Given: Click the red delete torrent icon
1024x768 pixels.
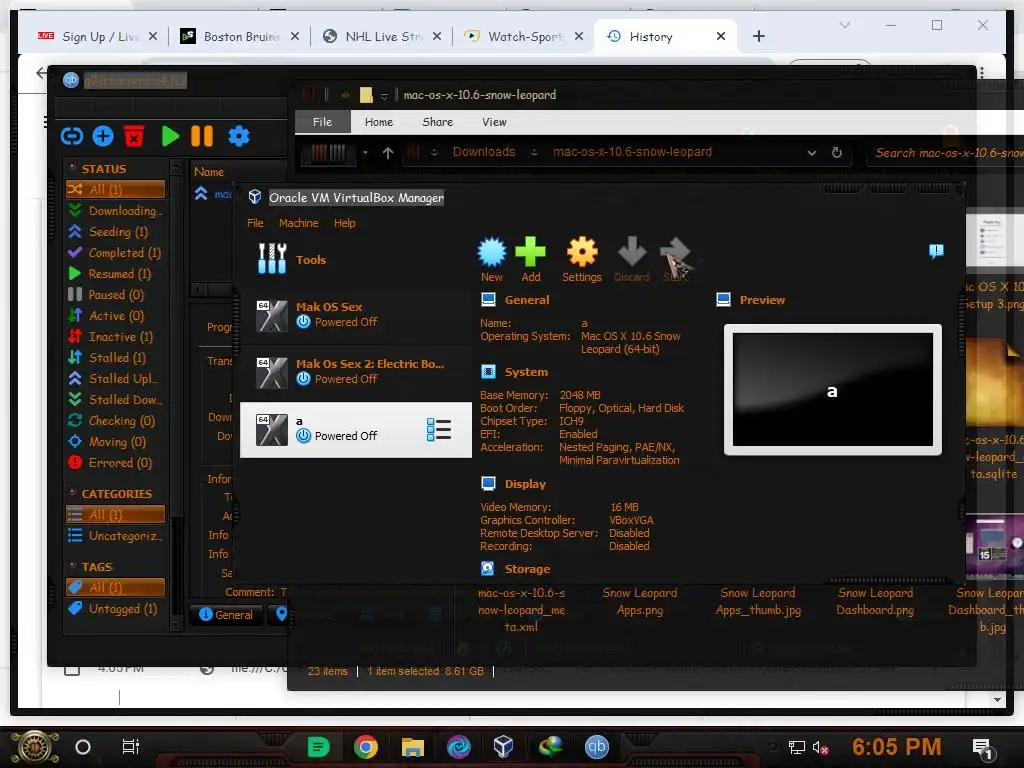Looking at the screenshot, I should point(134,136).
